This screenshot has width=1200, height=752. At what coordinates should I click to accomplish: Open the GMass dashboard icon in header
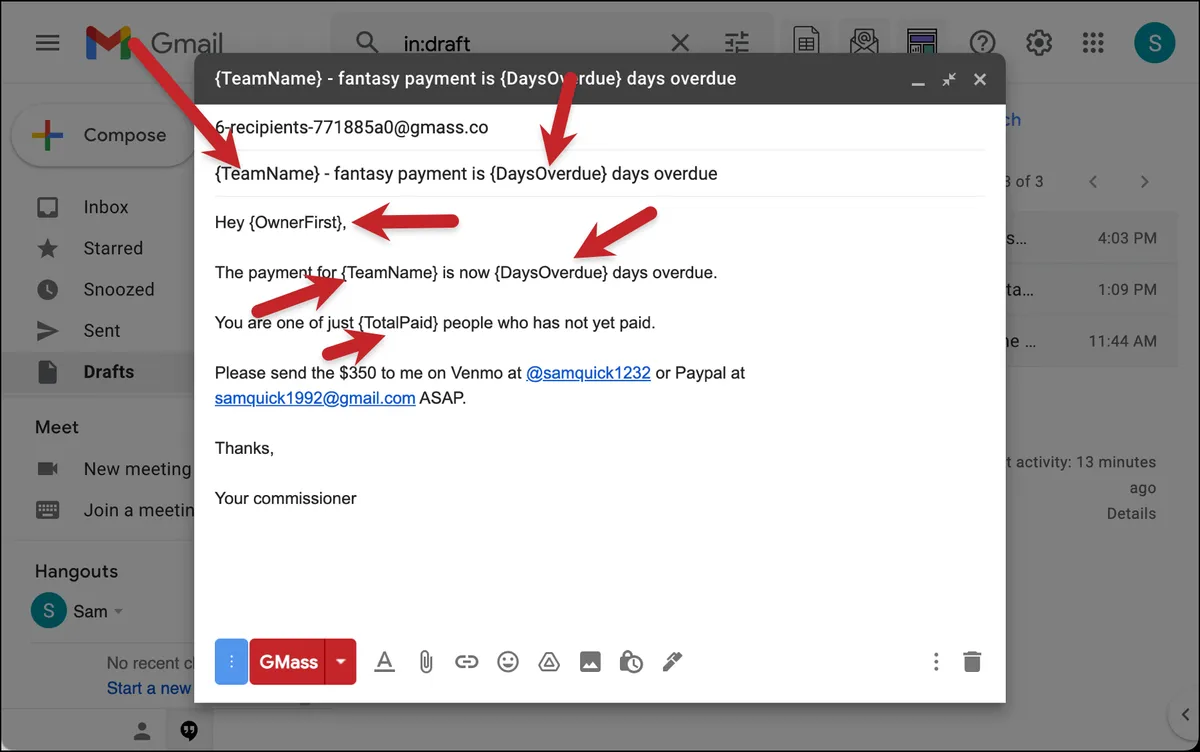[x=921, y=43]
